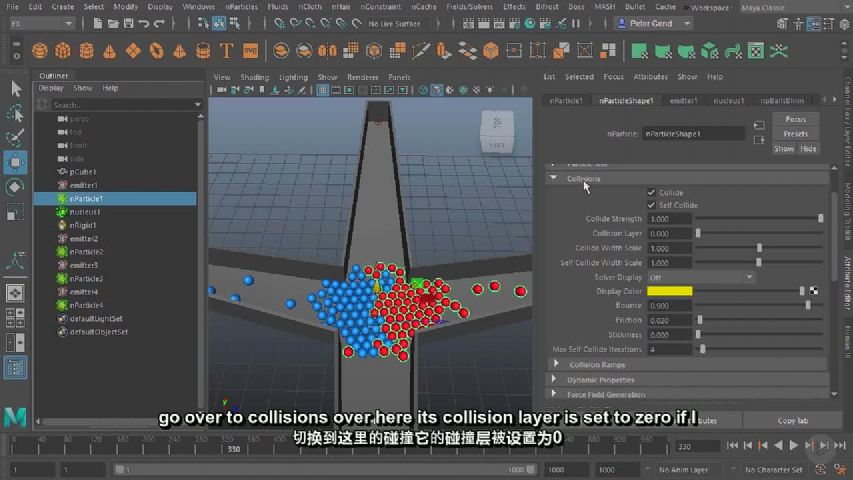Open the Peter Gend account dropdown
Viewport: 853px width, 480px height.
[654, 23]
